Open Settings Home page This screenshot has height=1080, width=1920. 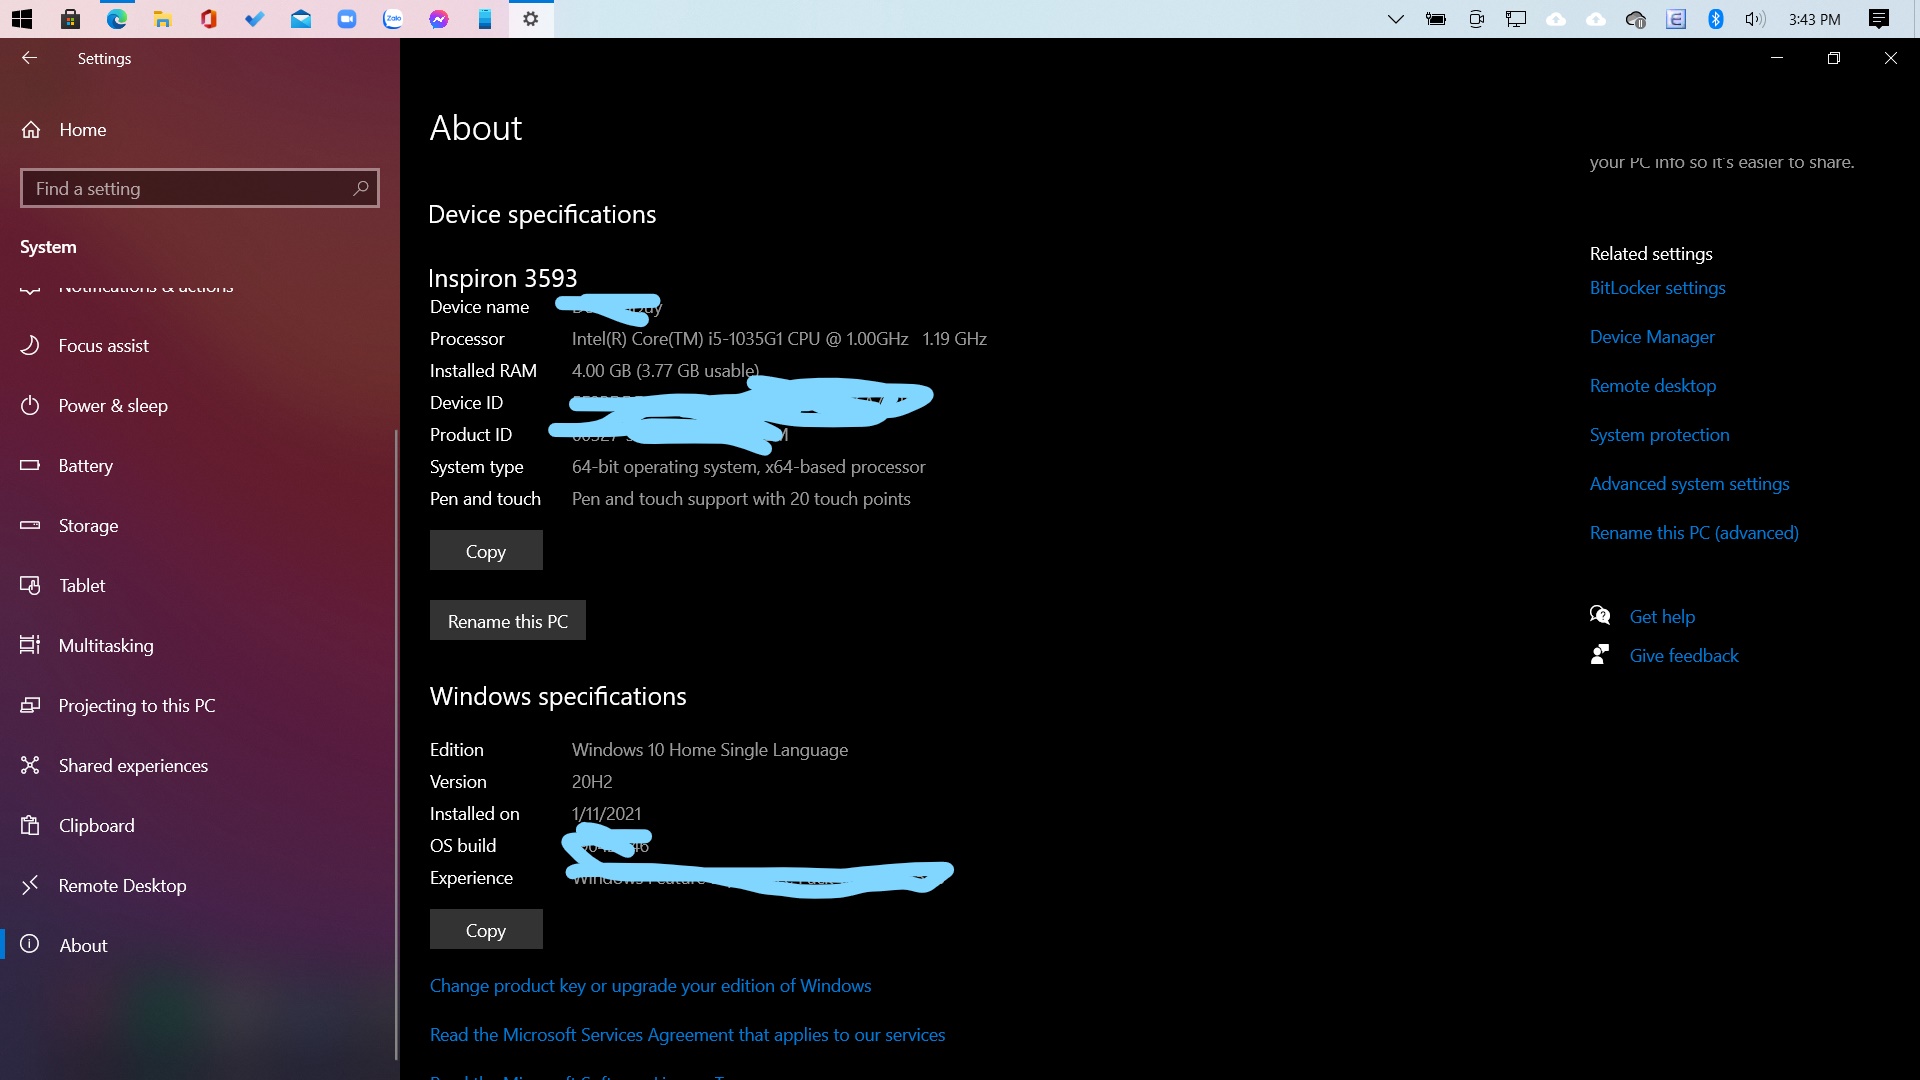(x=82, y=128)
